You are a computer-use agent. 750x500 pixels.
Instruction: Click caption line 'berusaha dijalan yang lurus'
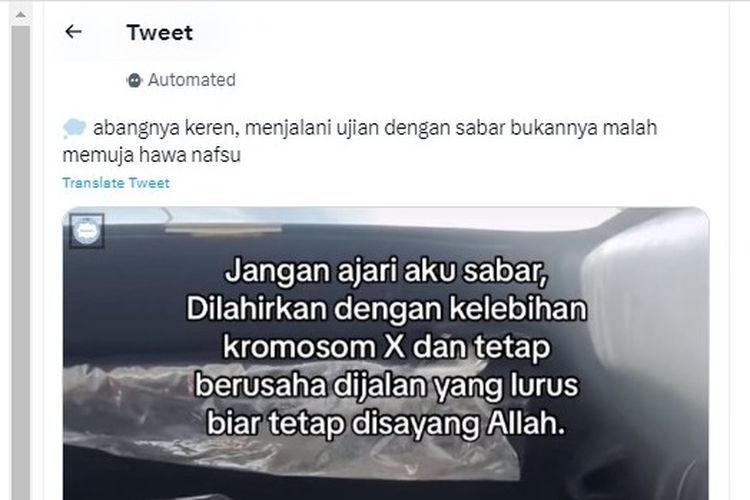pos(386,385)
